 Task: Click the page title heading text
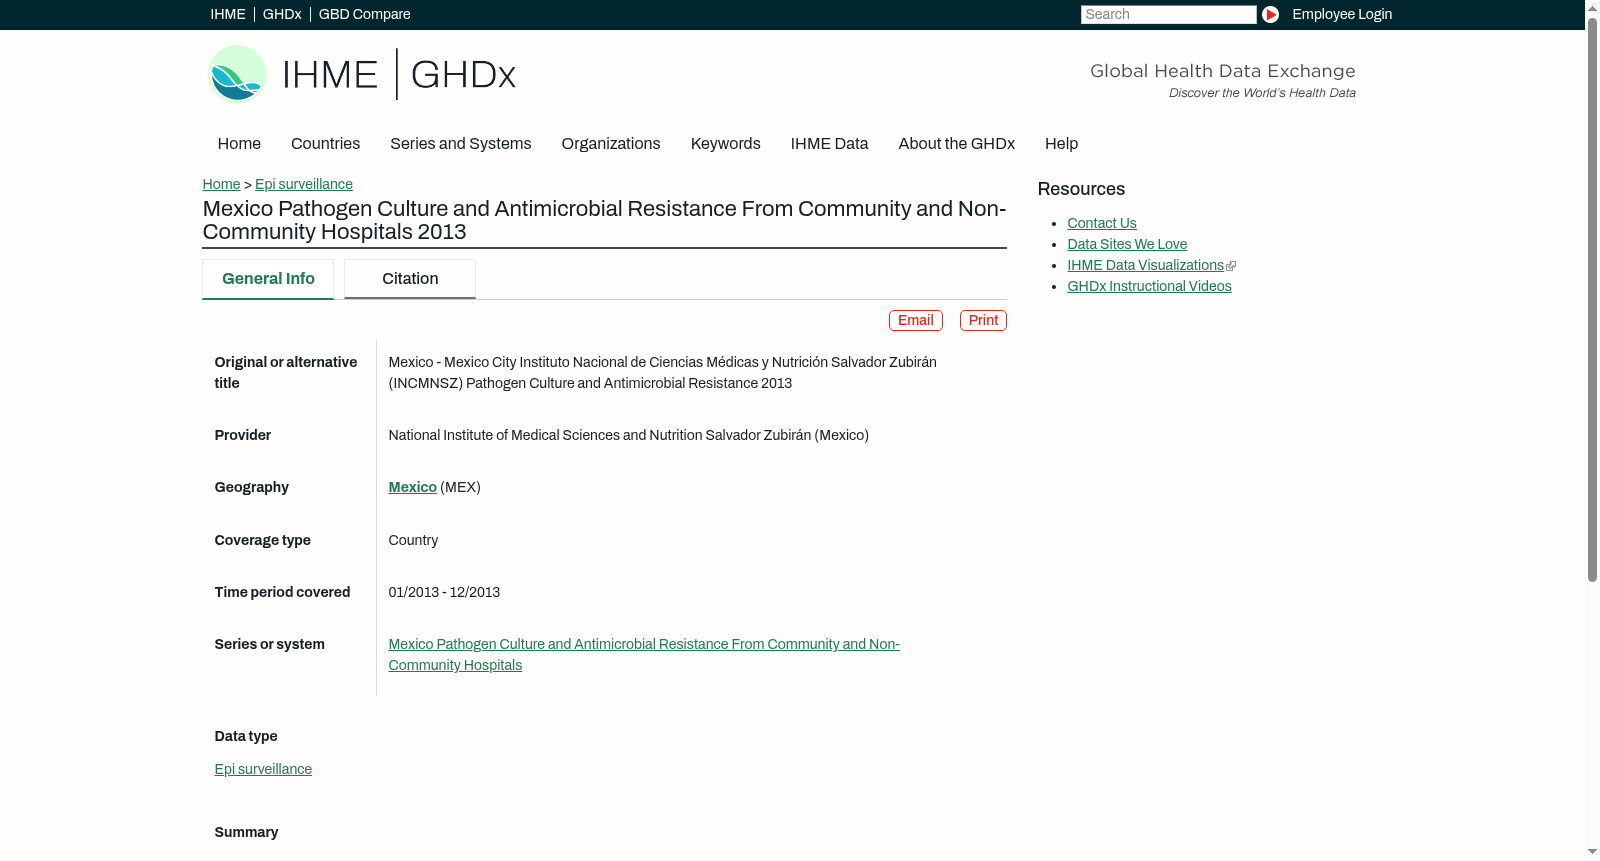tap(604, 220)
